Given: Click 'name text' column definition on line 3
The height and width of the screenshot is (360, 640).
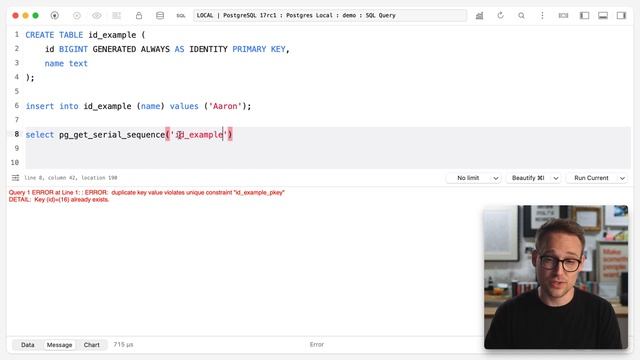Looking at the screenshot, I should tap(66, 64).
